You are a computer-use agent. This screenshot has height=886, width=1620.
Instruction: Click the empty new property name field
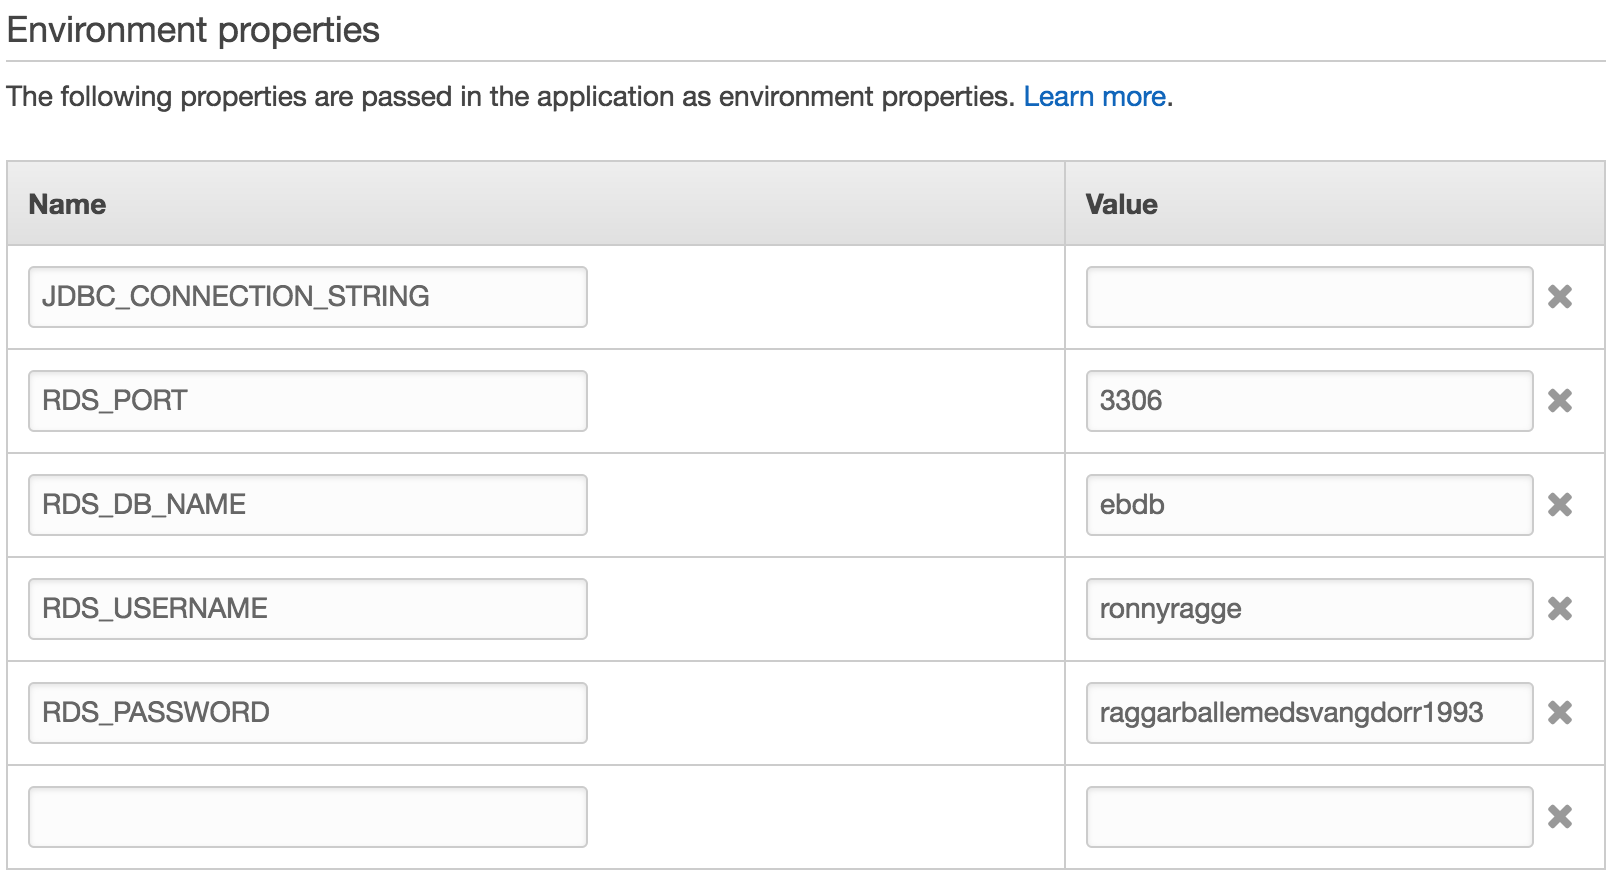pos(308,817)
